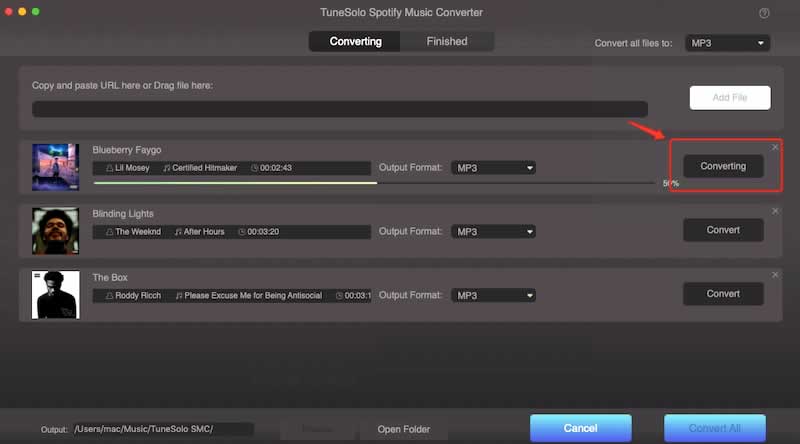Click the Lil Mosey artist name
The image size is (800, 444).
coord(132,168)
